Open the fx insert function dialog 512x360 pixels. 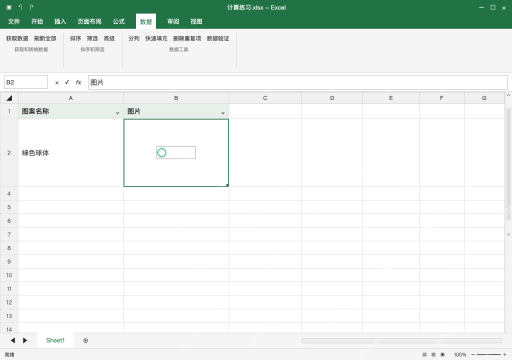pyautogui.click(x=78, y=82)
